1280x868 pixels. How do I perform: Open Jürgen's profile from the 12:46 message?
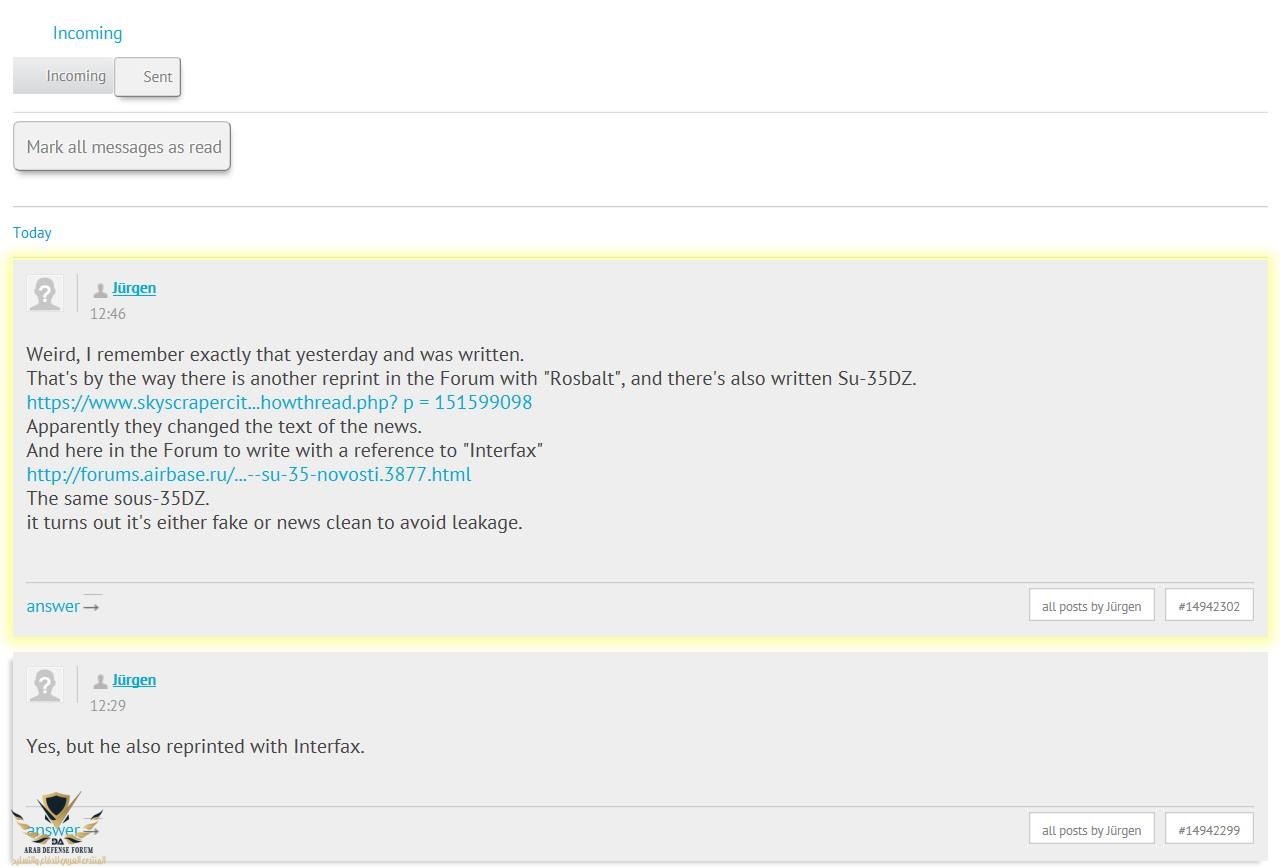tap(134, 288)
